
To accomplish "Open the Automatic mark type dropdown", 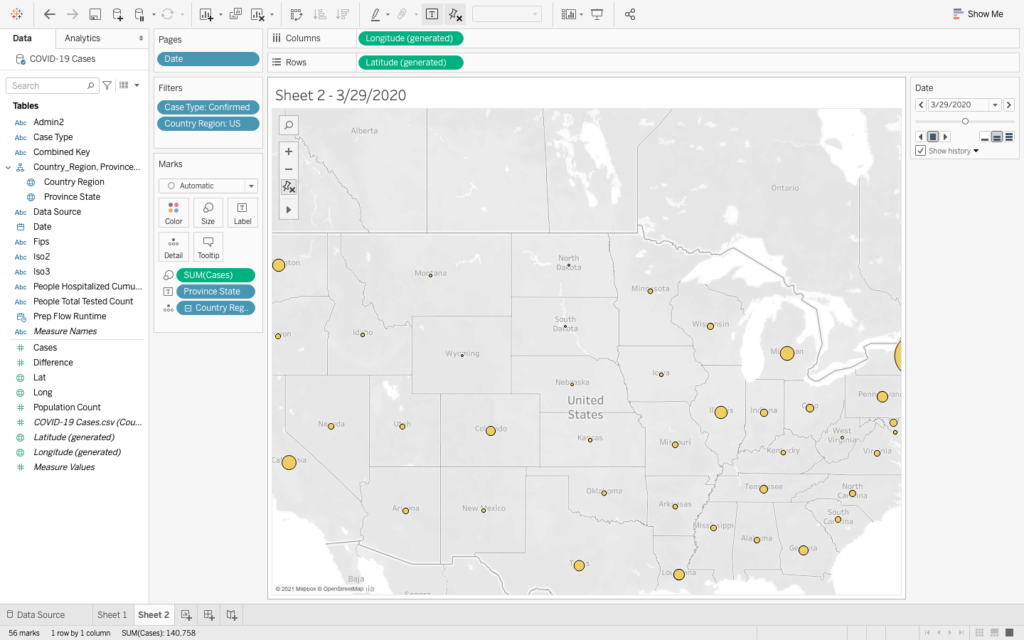I will tap(251, 186).
